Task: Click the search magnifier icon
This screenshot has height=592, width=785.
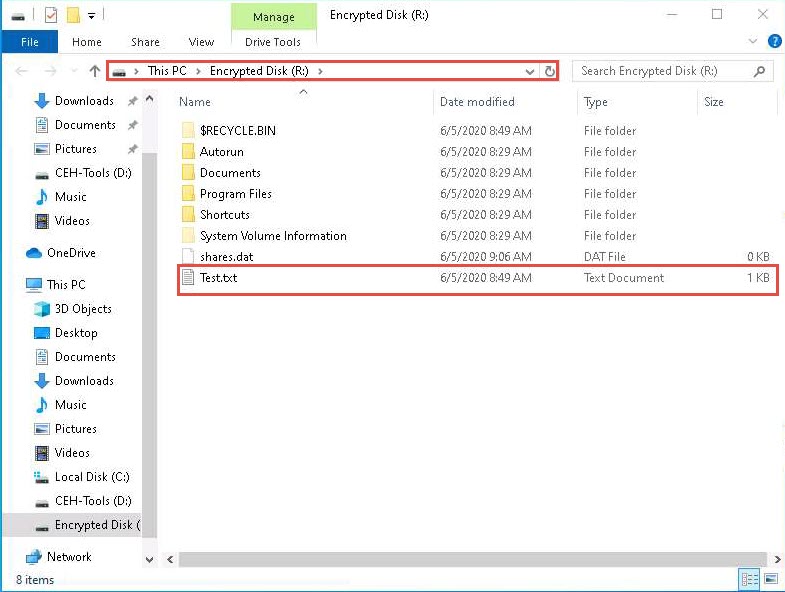Action: coord(760,71)
